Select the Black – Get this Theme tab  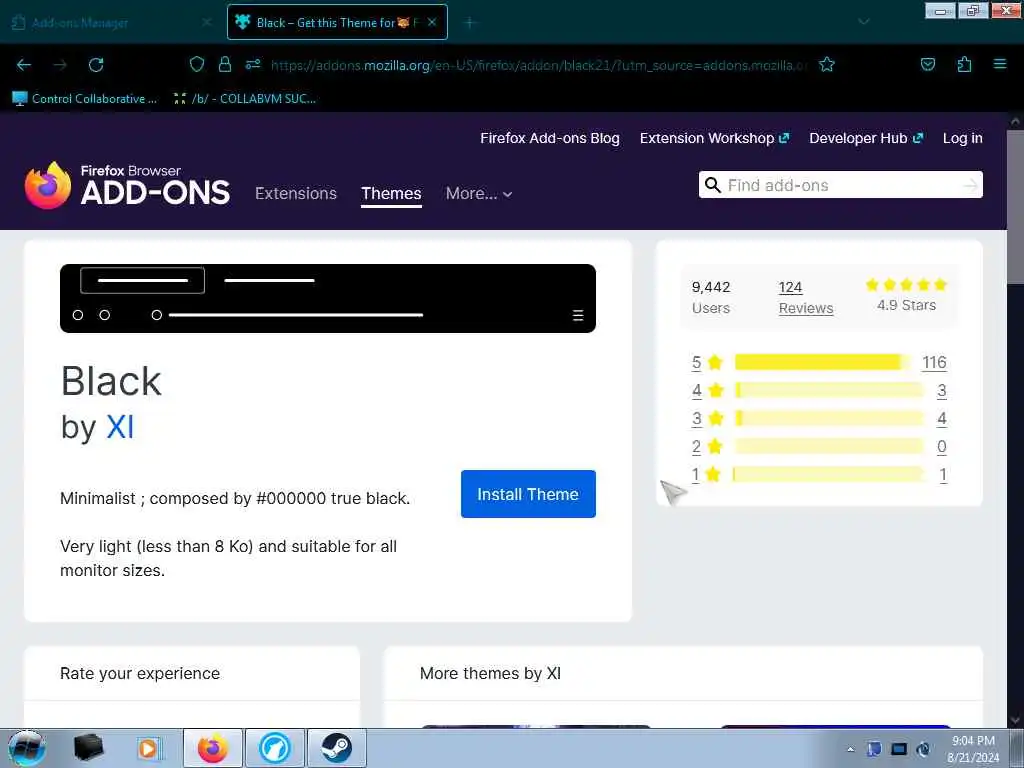[337, 22]
